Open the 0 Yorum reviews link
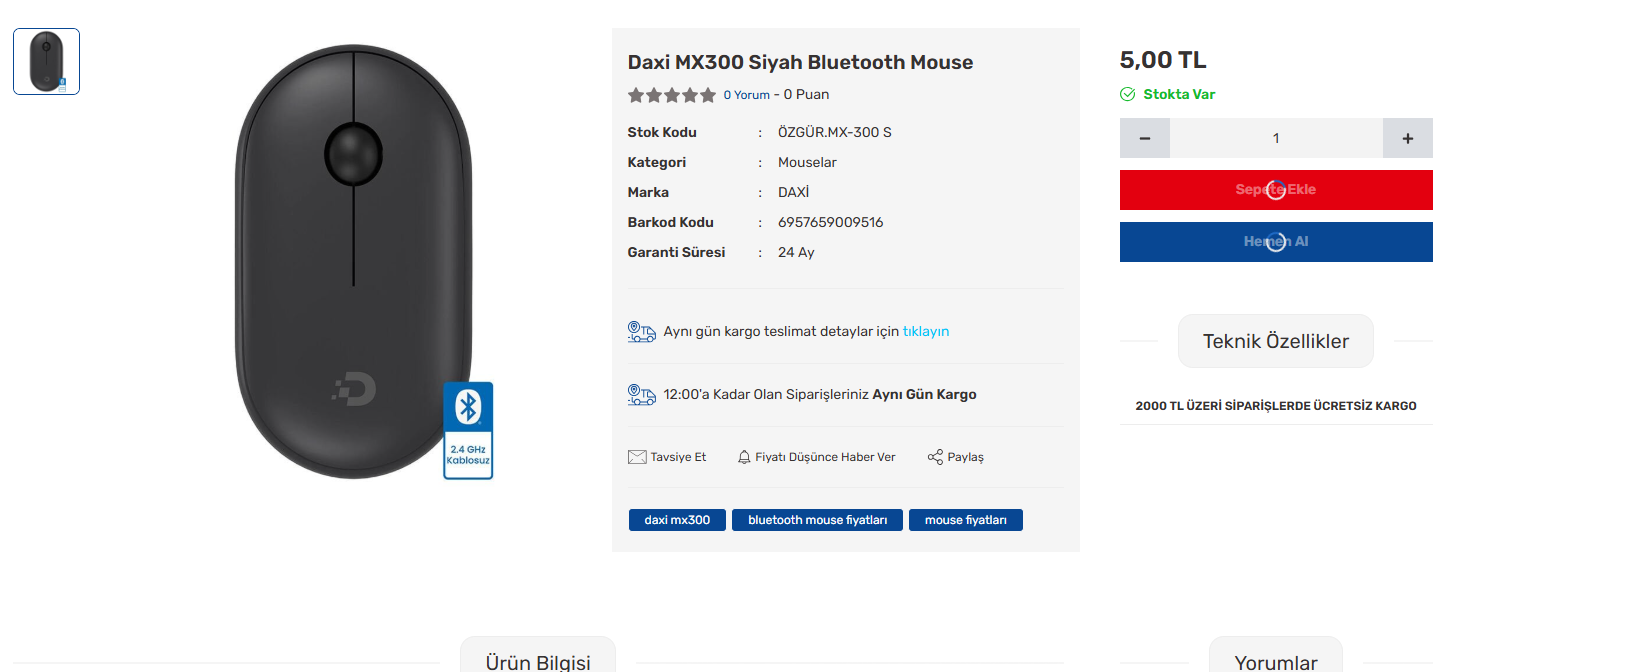 coord(747,95)
